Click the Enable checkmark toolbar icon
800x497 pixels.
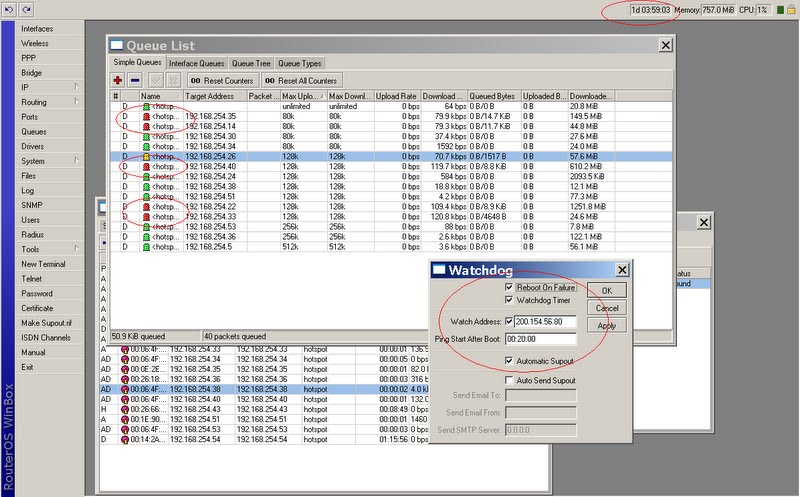[156, 80]
